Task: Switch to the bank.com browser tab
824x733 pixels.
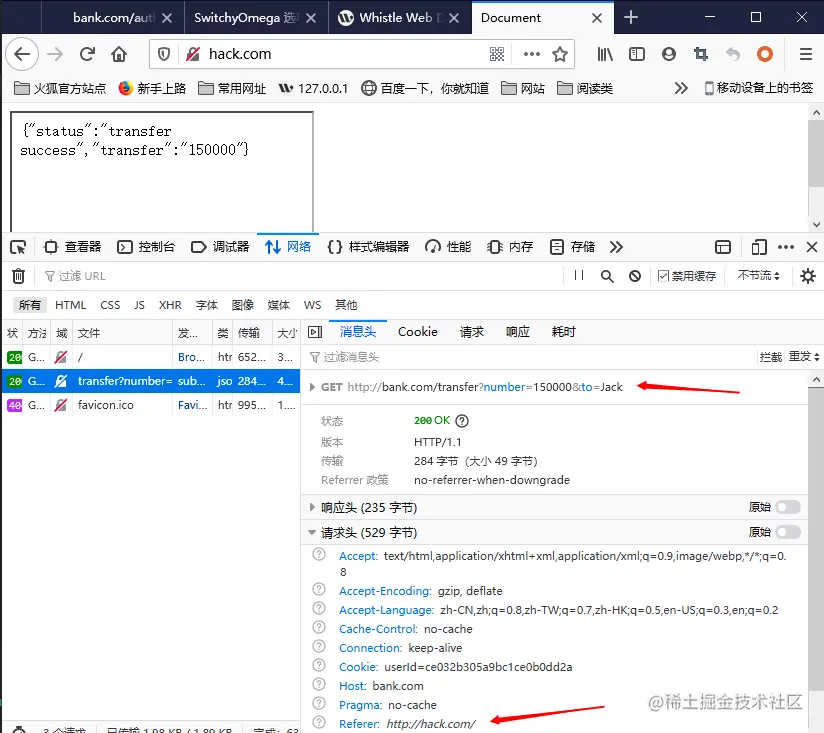Action: pyautogui.click(x=112, y=17)
